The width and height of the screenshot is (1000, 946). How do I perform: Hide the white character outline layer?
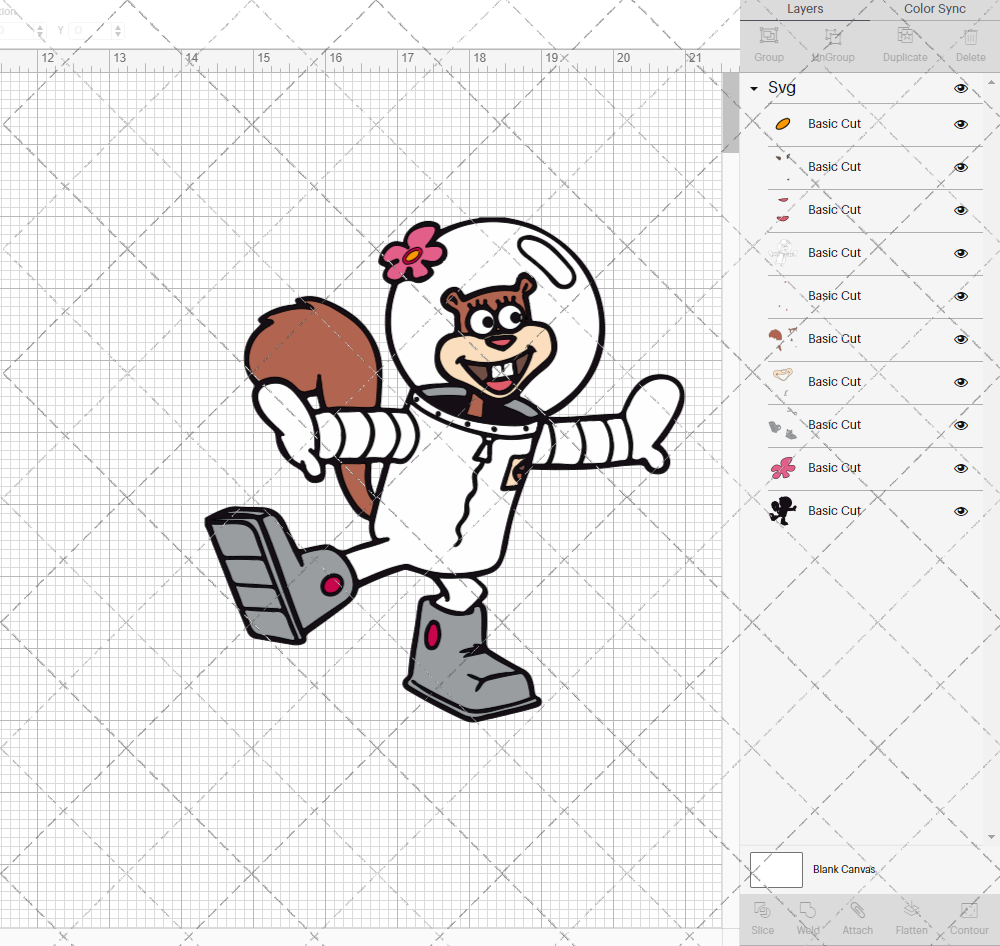pyautogui.click(x=960, y=253)
